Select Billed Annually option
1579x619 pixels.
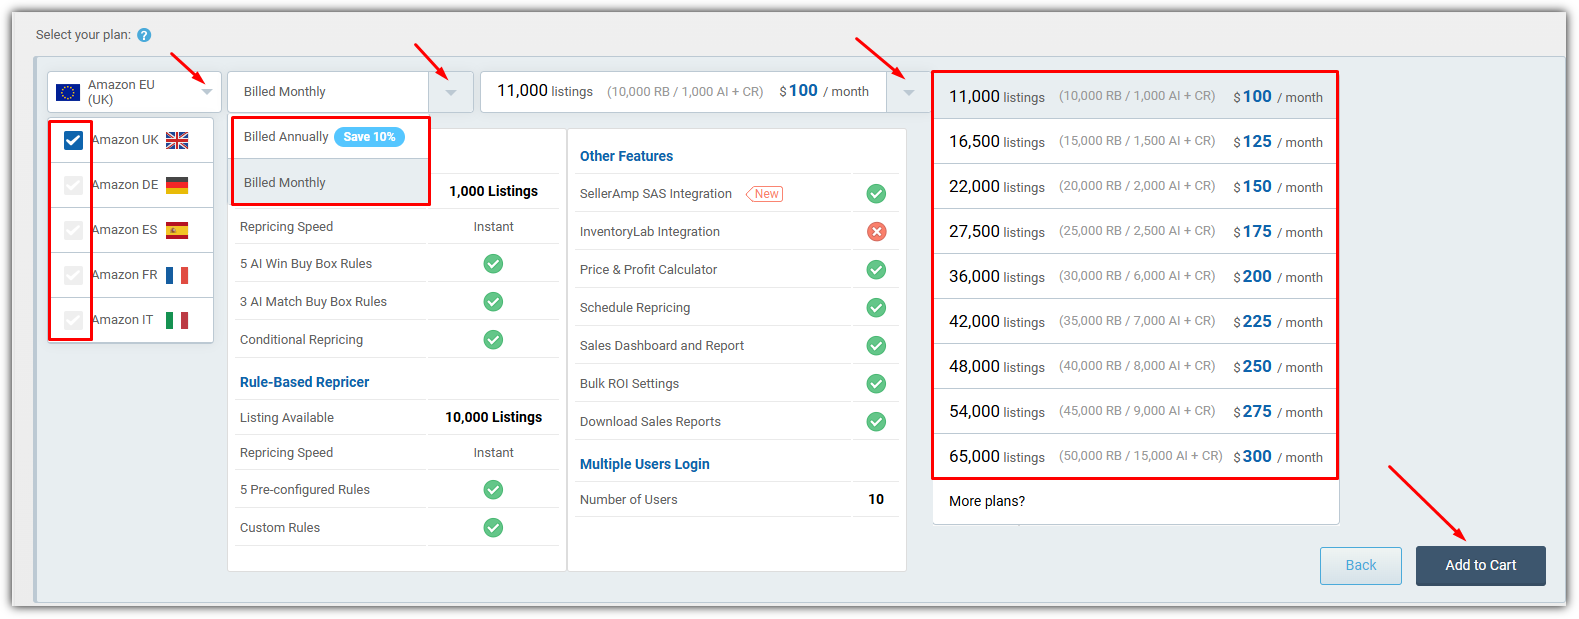[x=330, y=137]
